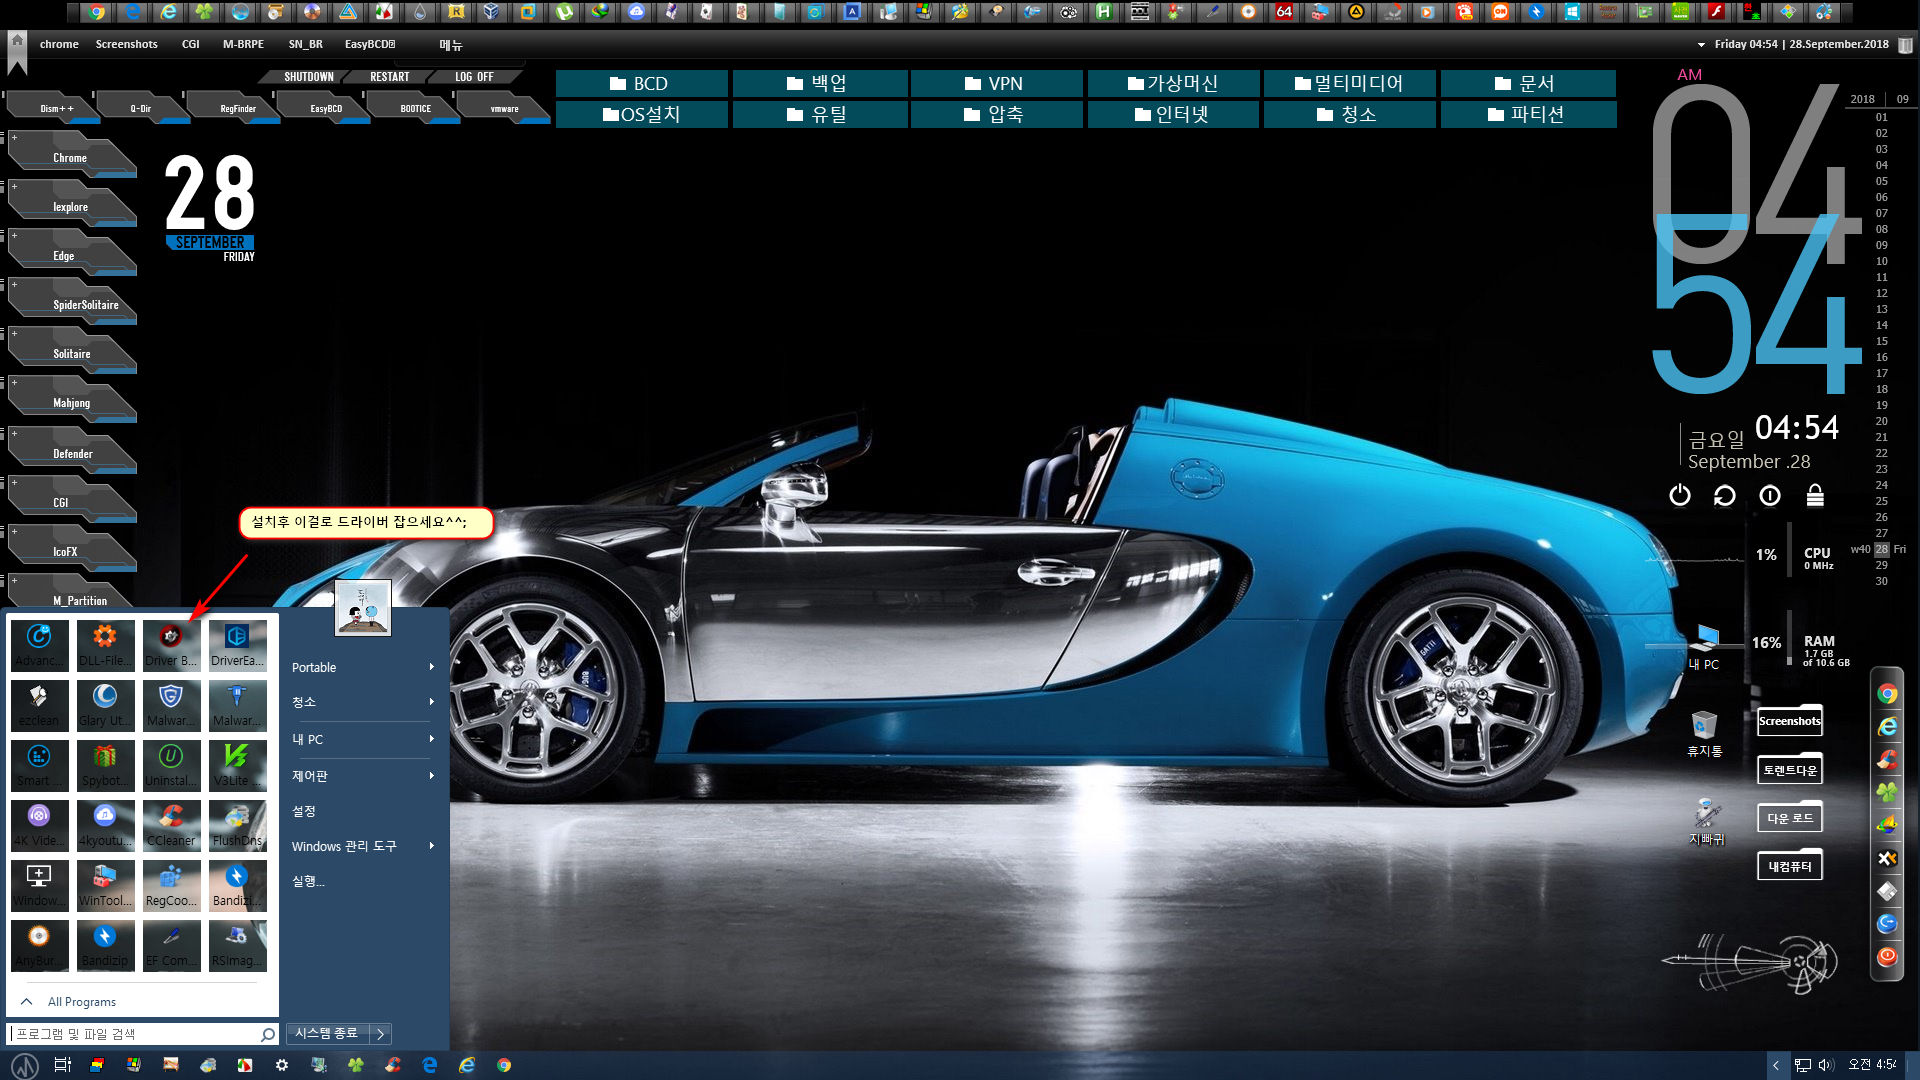Open the EF Commander tile
1920x1080 pixels.
(x=171, y=945)
